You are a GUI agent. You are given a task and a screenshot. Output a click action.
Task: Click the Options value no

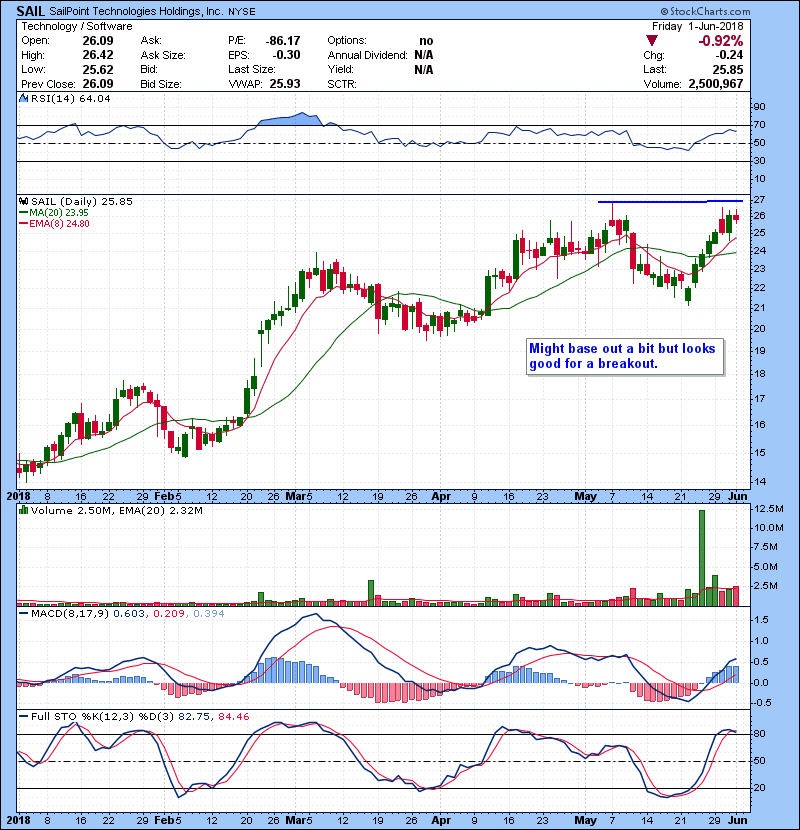(x=426, y=41)
